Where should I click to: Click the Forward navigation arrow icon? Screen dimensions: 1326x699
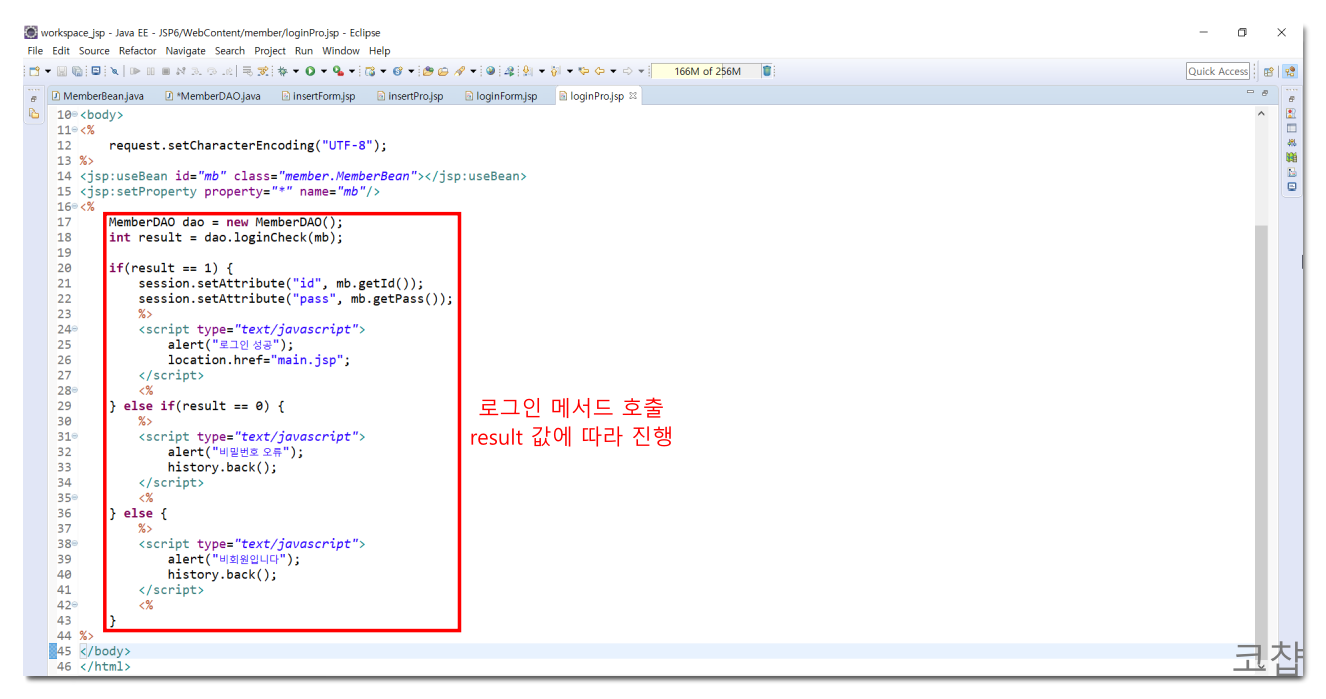(x=629, y=71)
